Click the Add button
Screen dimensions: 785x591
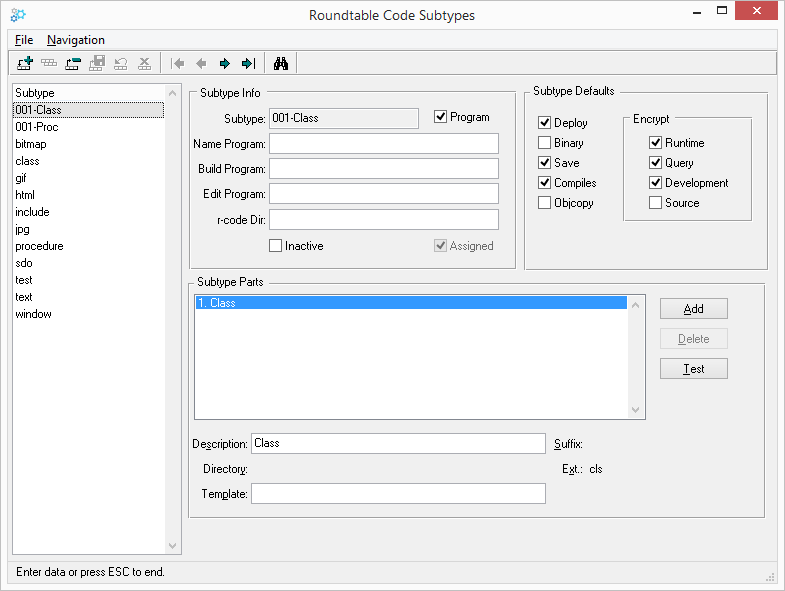click(693, 309)
